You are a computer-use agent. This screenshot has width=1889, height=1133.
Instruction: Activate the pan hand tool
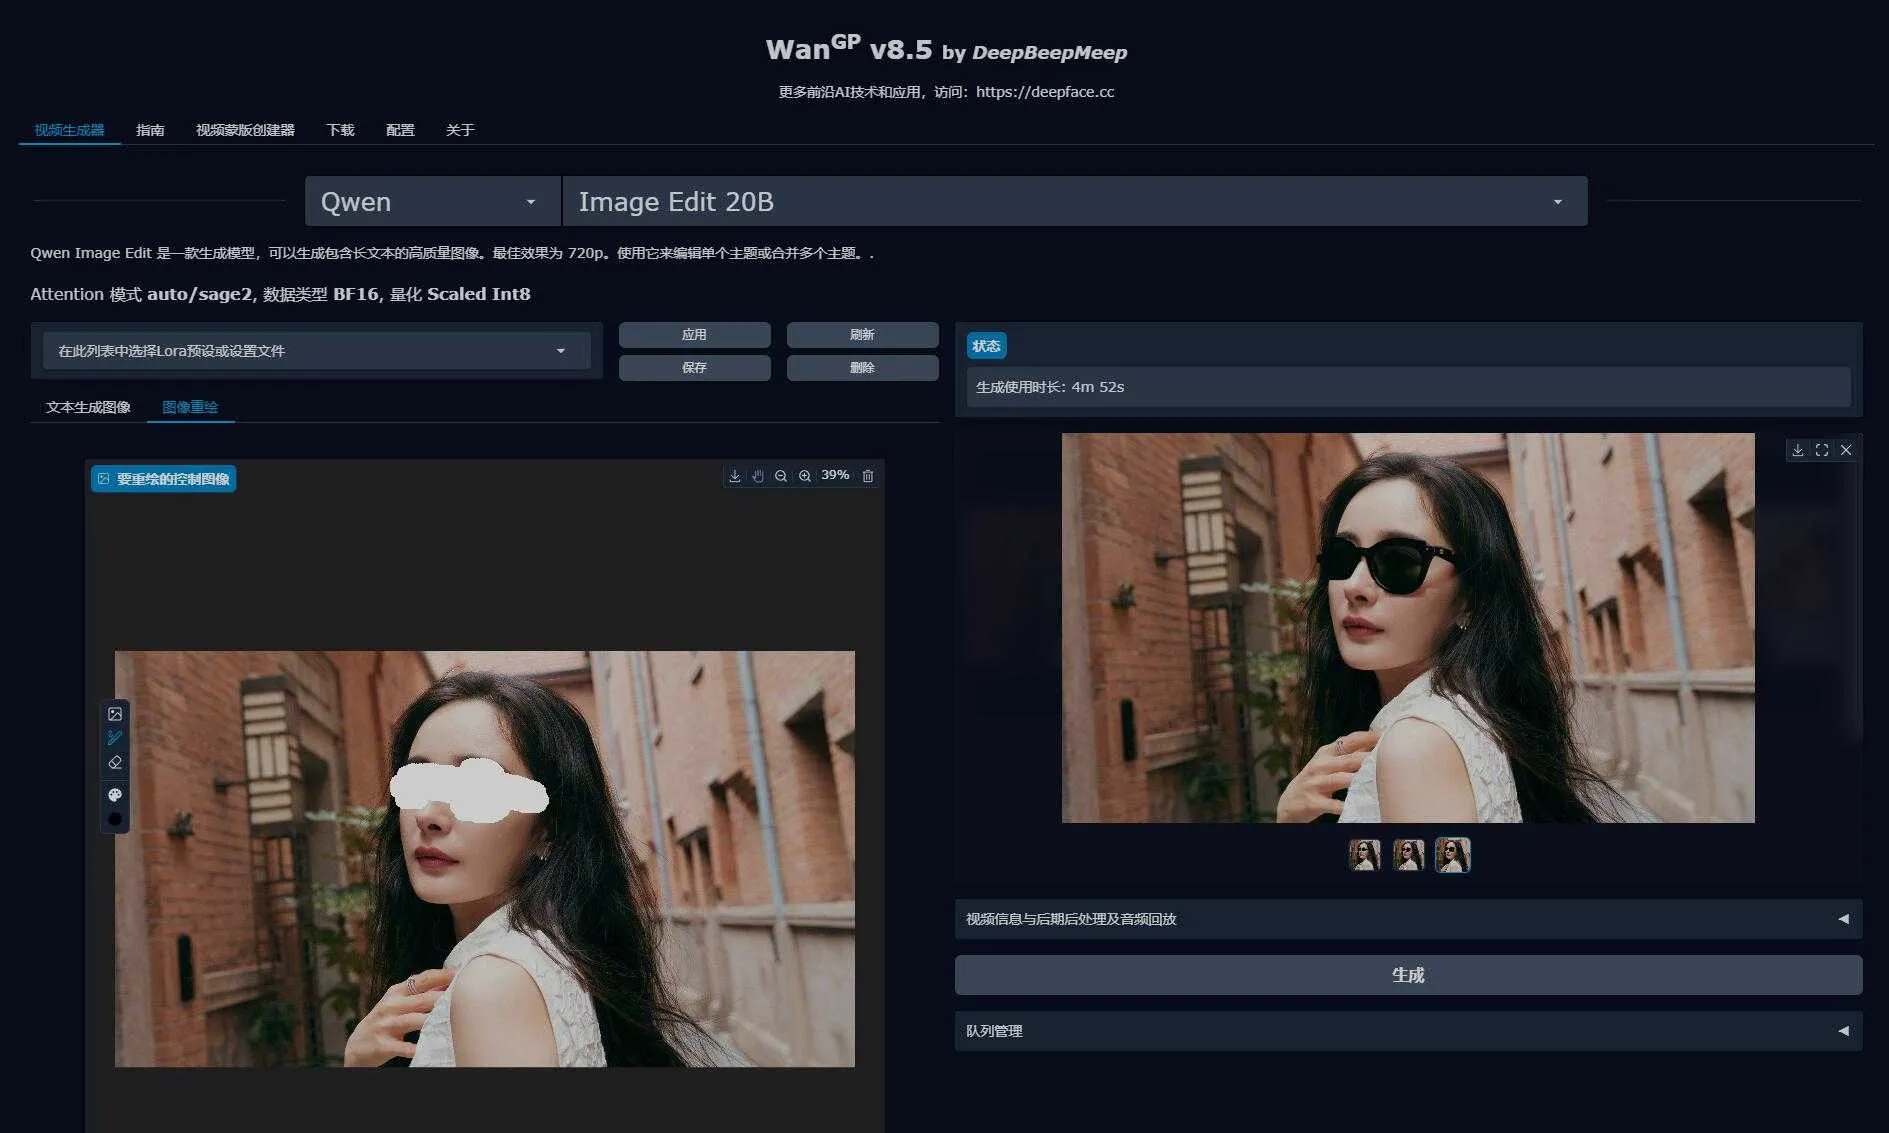coord(758,476)
